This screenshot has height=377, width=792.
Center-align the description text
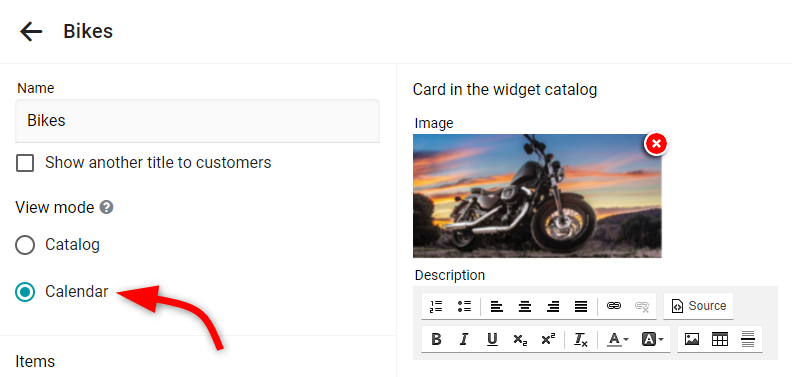coord(525,306)
